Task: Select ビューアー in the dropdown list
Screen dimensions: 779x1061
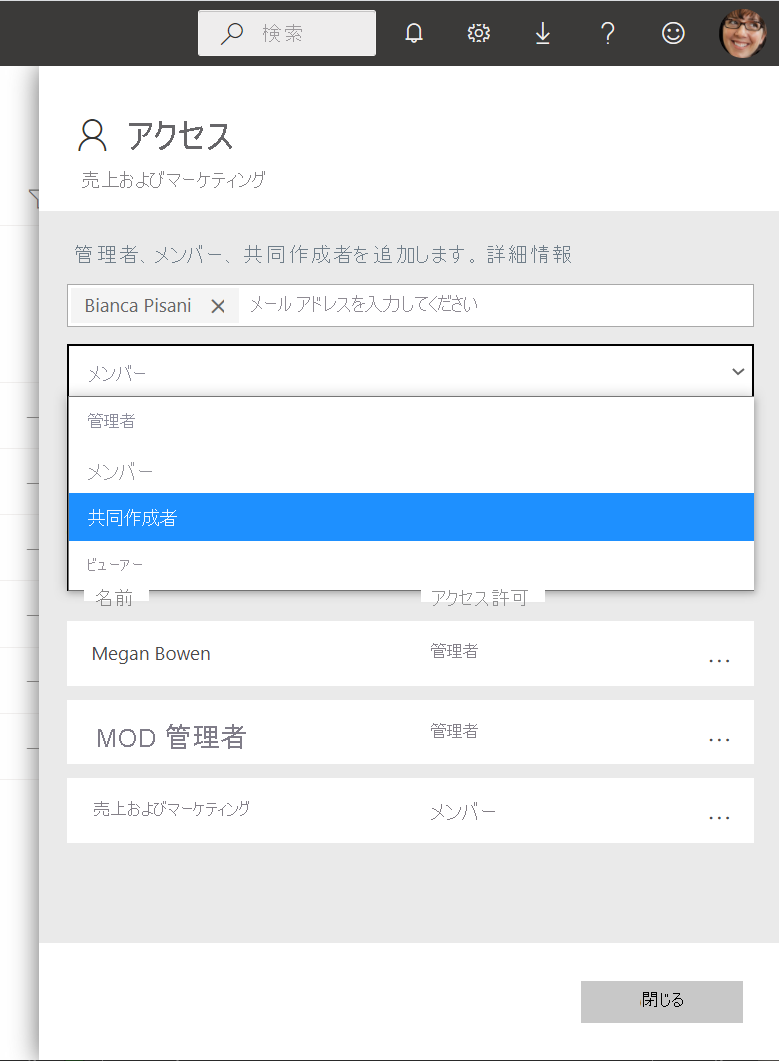Action: point(411,564)
